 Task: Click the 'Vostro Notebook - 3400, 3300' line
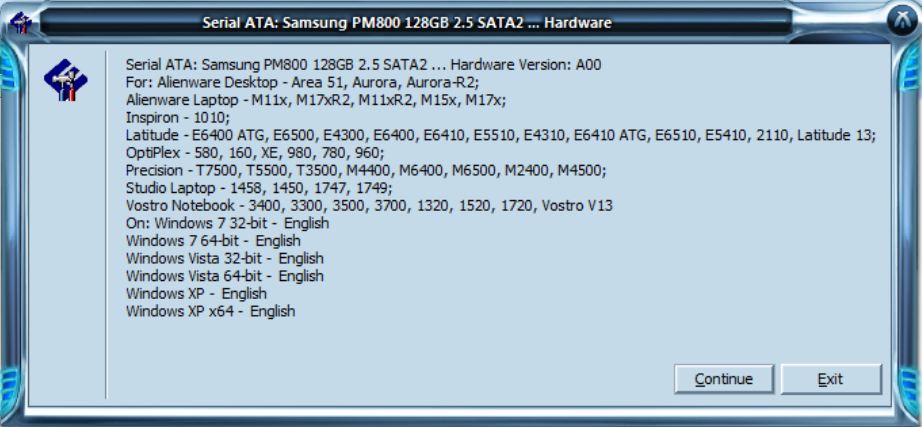[x=369, y=206]
